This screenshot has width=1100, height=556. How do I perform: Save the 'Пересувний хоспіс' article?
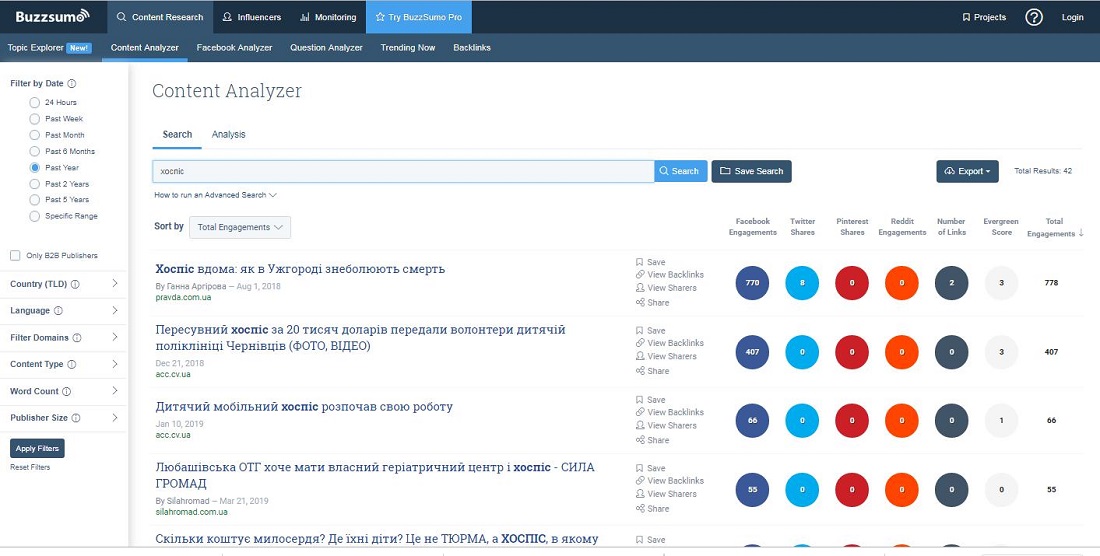(x=650, y=330)
